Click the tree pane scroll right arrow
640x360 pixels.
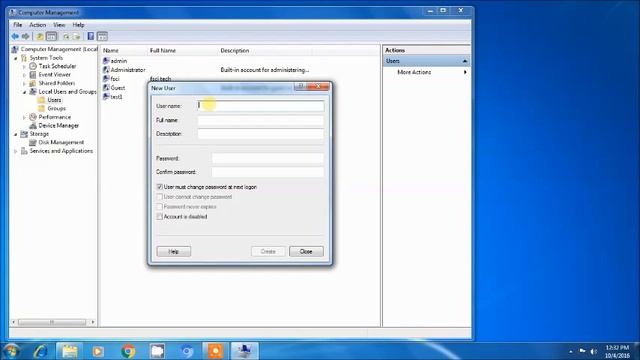pyautogui.click(x=93, y=322)
